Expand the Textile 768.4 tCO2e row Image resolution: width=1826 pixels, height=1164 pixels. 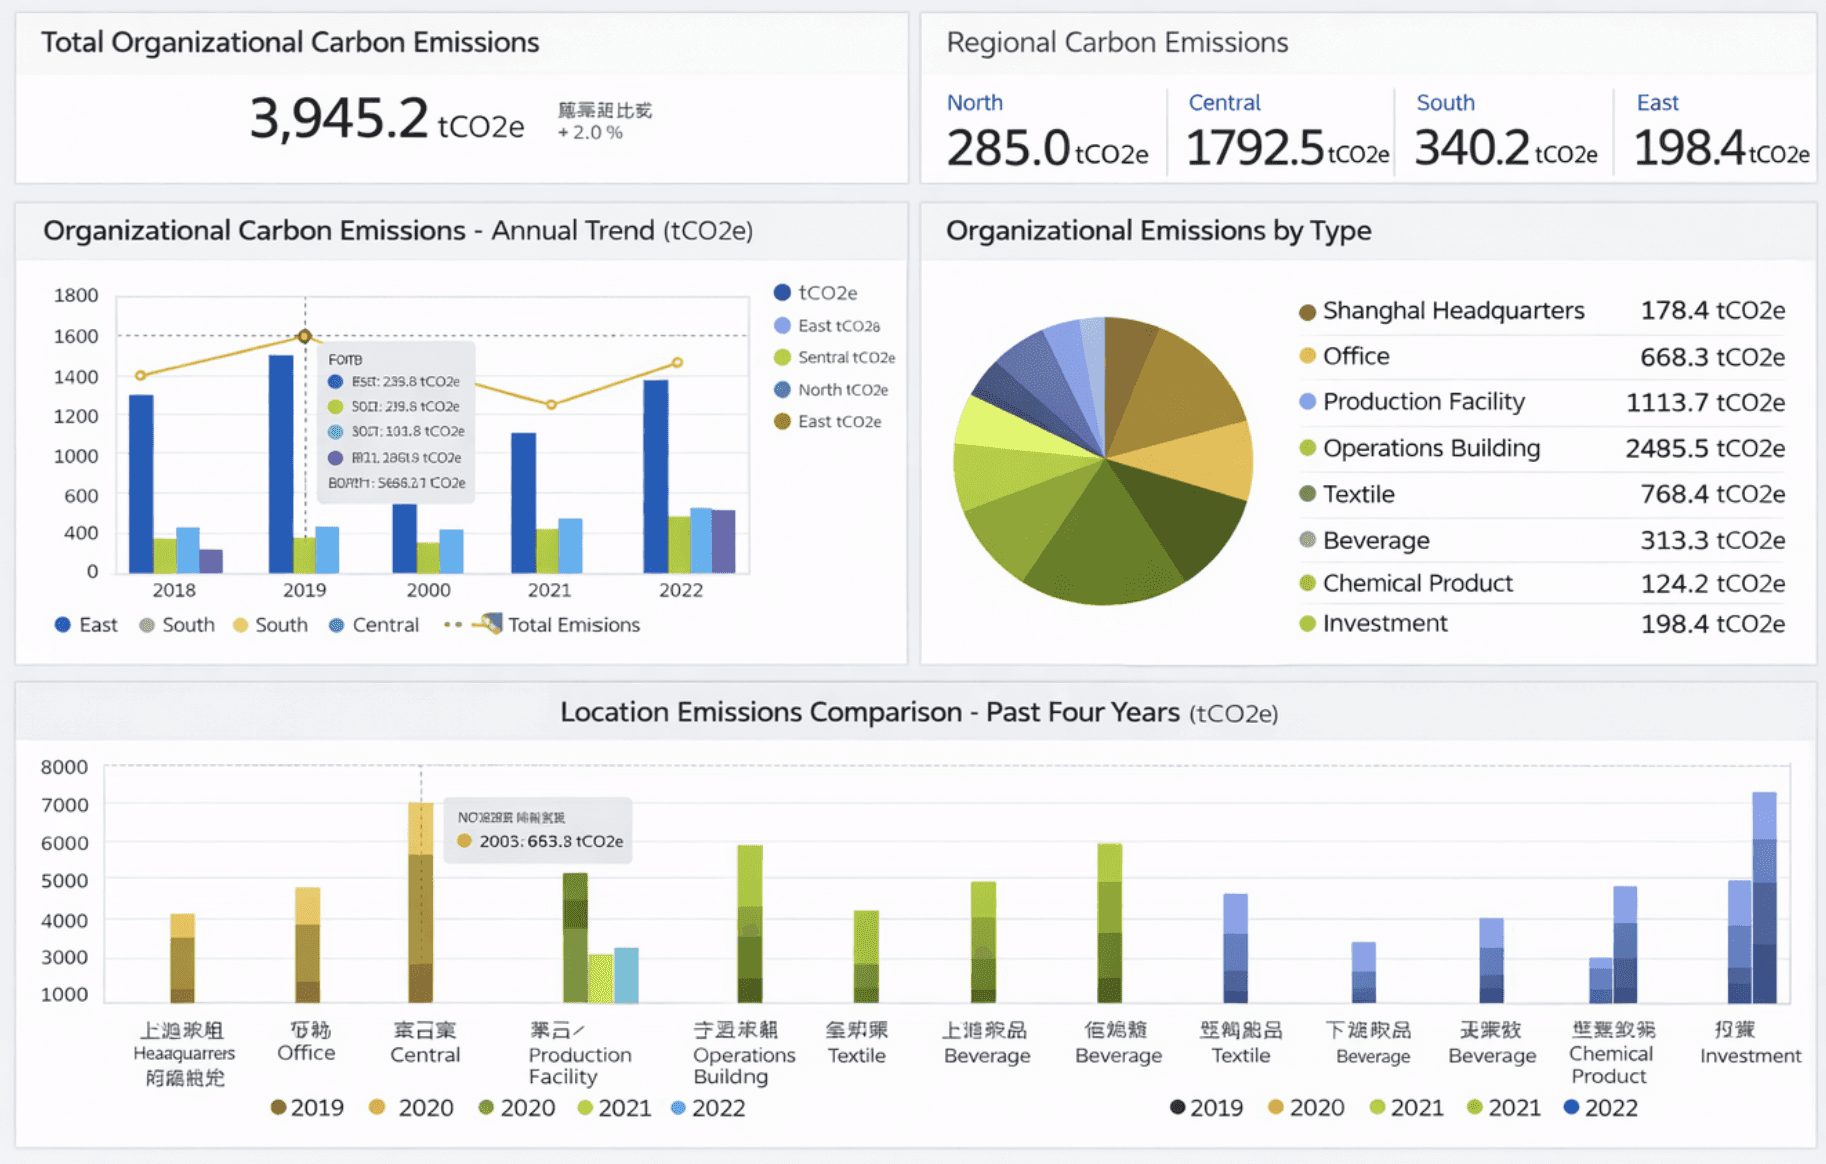(1542, 494)
